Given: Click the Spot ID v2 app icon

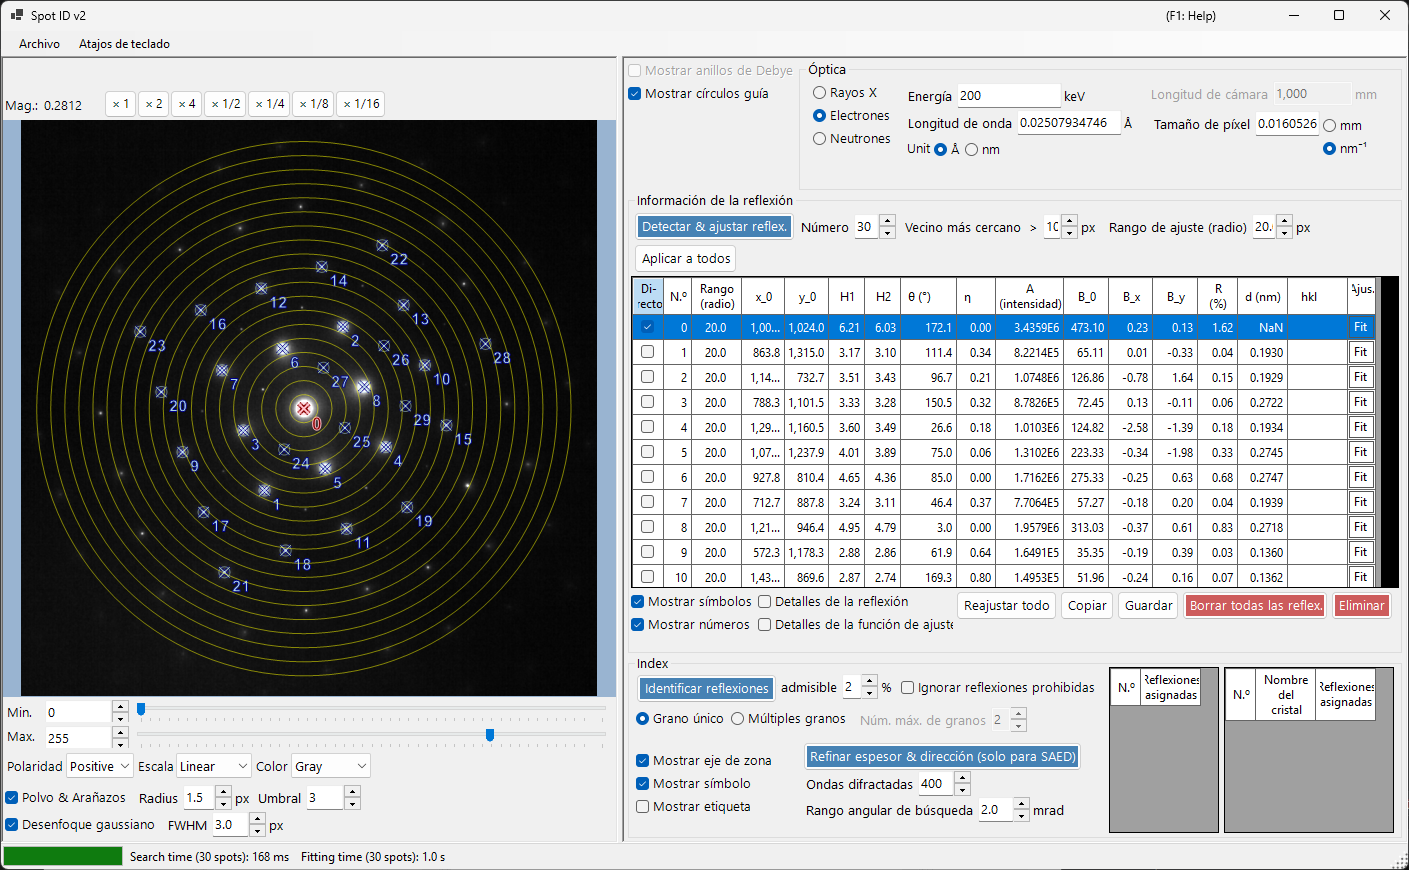Looking at the screenshot, I should pos(16,15).
